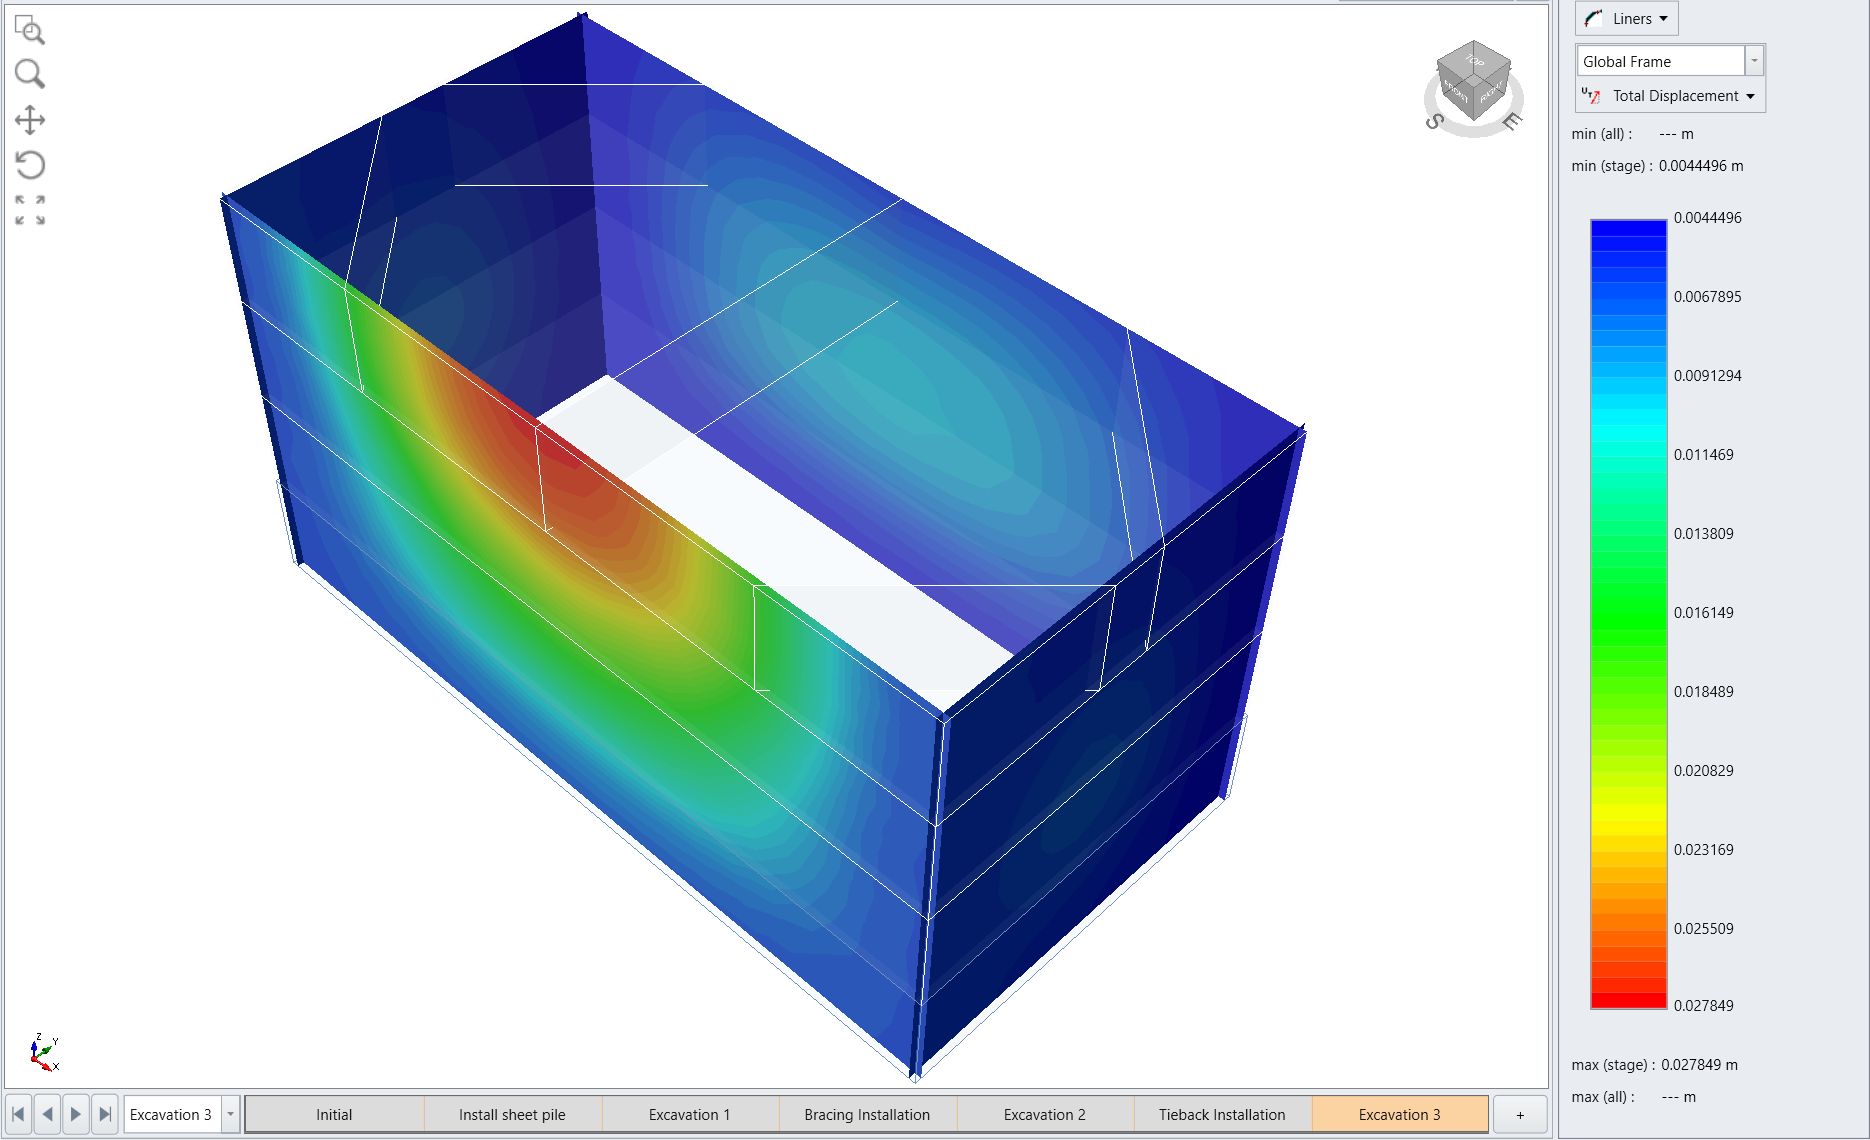The image size is (1870, 1140).
Task: Select the Tieback Installation stage tab
Action: 1222,1115
